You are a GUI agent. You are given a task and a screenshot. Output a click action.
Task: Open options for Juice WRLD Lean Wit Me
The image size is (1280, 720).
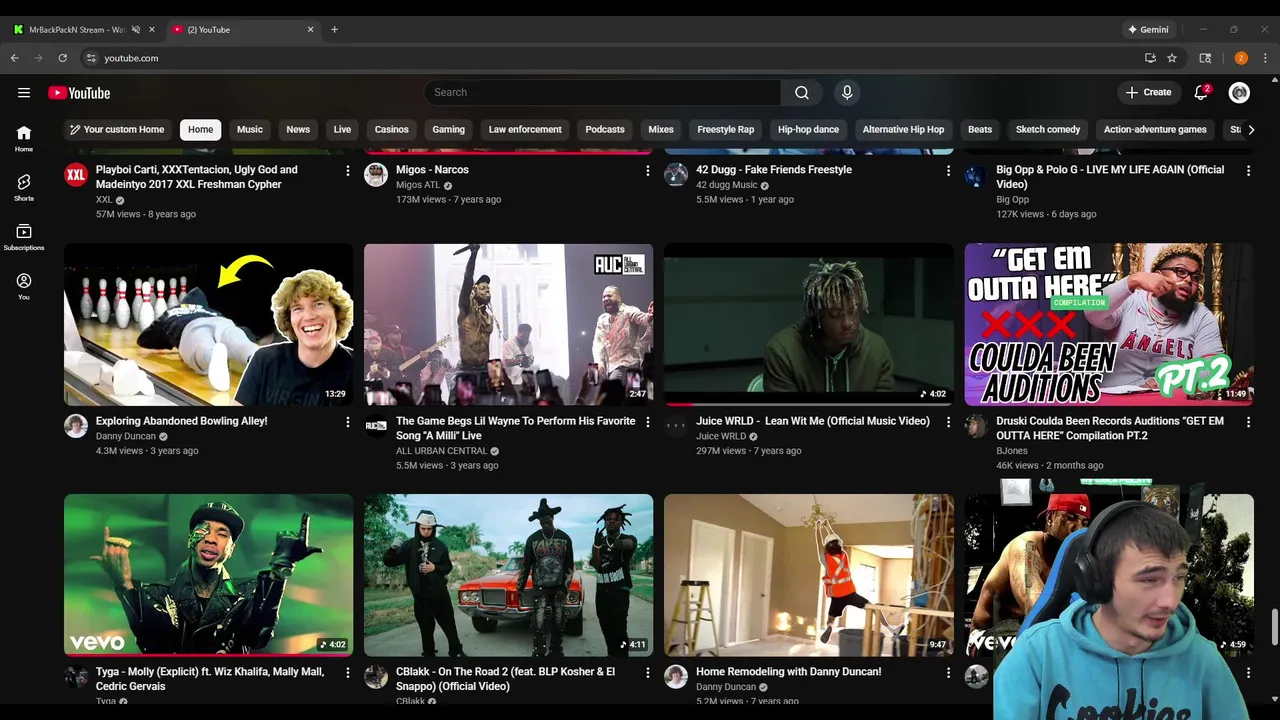(x=948, y=422)
